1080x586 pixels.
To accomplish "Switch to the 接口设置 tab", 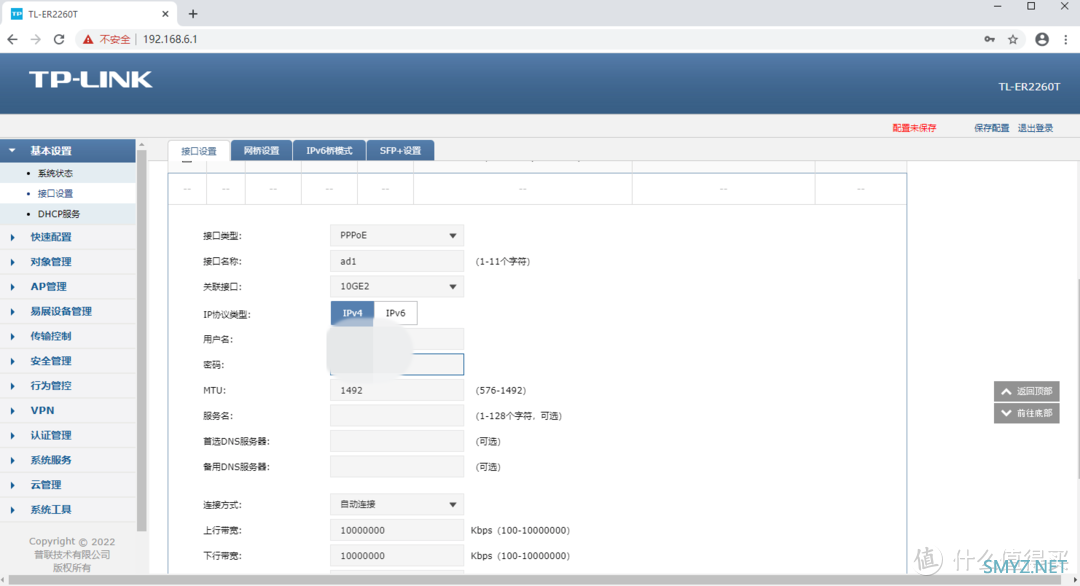I will point(199,151).
